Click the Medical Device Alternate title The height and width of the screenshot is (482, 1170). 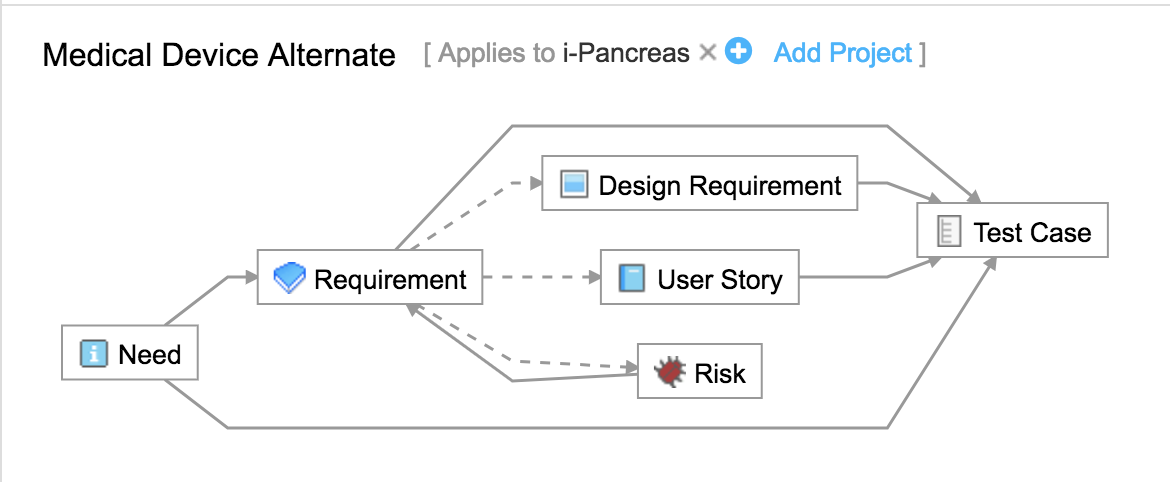tap(219, 55)
